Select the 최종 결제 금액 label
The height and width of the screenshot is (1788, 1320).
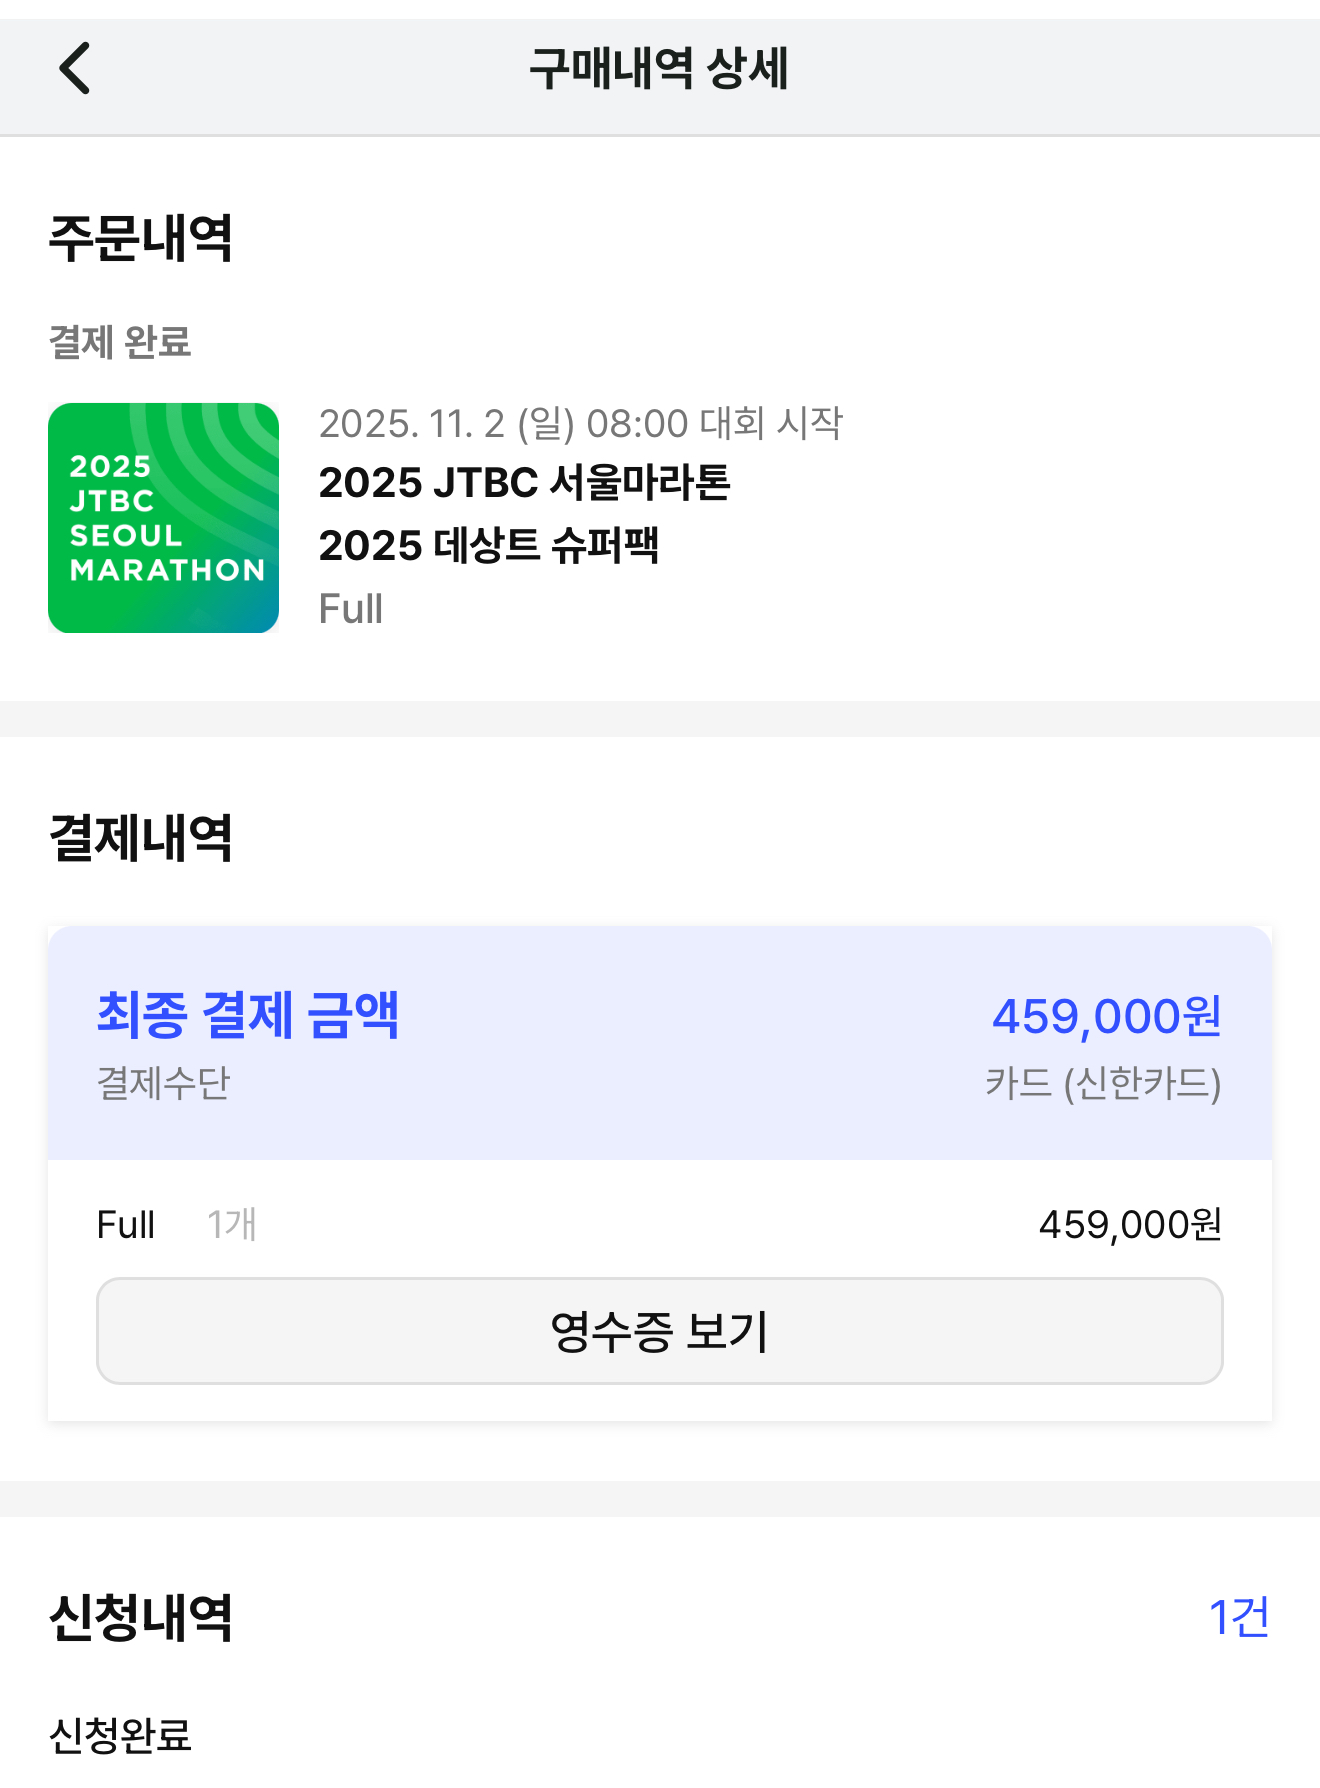(248, 1015)
